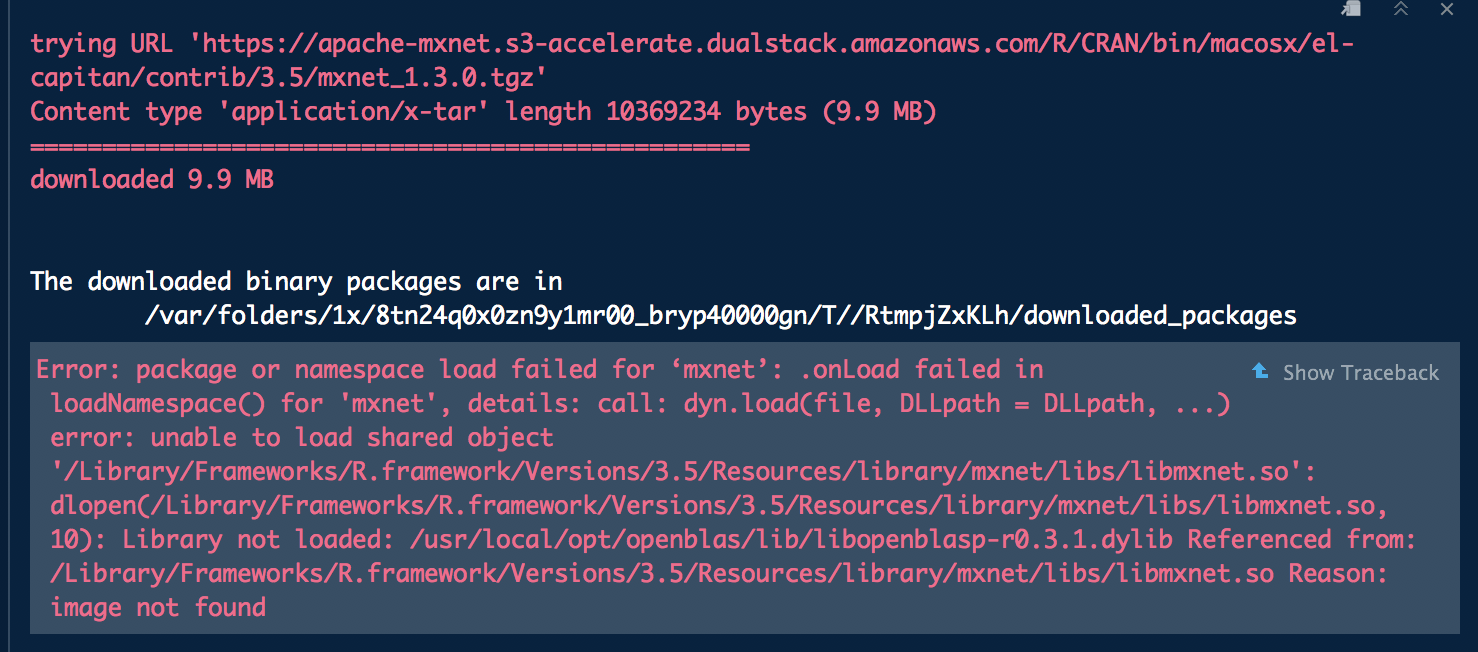The image size is (1478, 652).
Task: Click the dashed separator line in output
Action: [x=388, y=145]
